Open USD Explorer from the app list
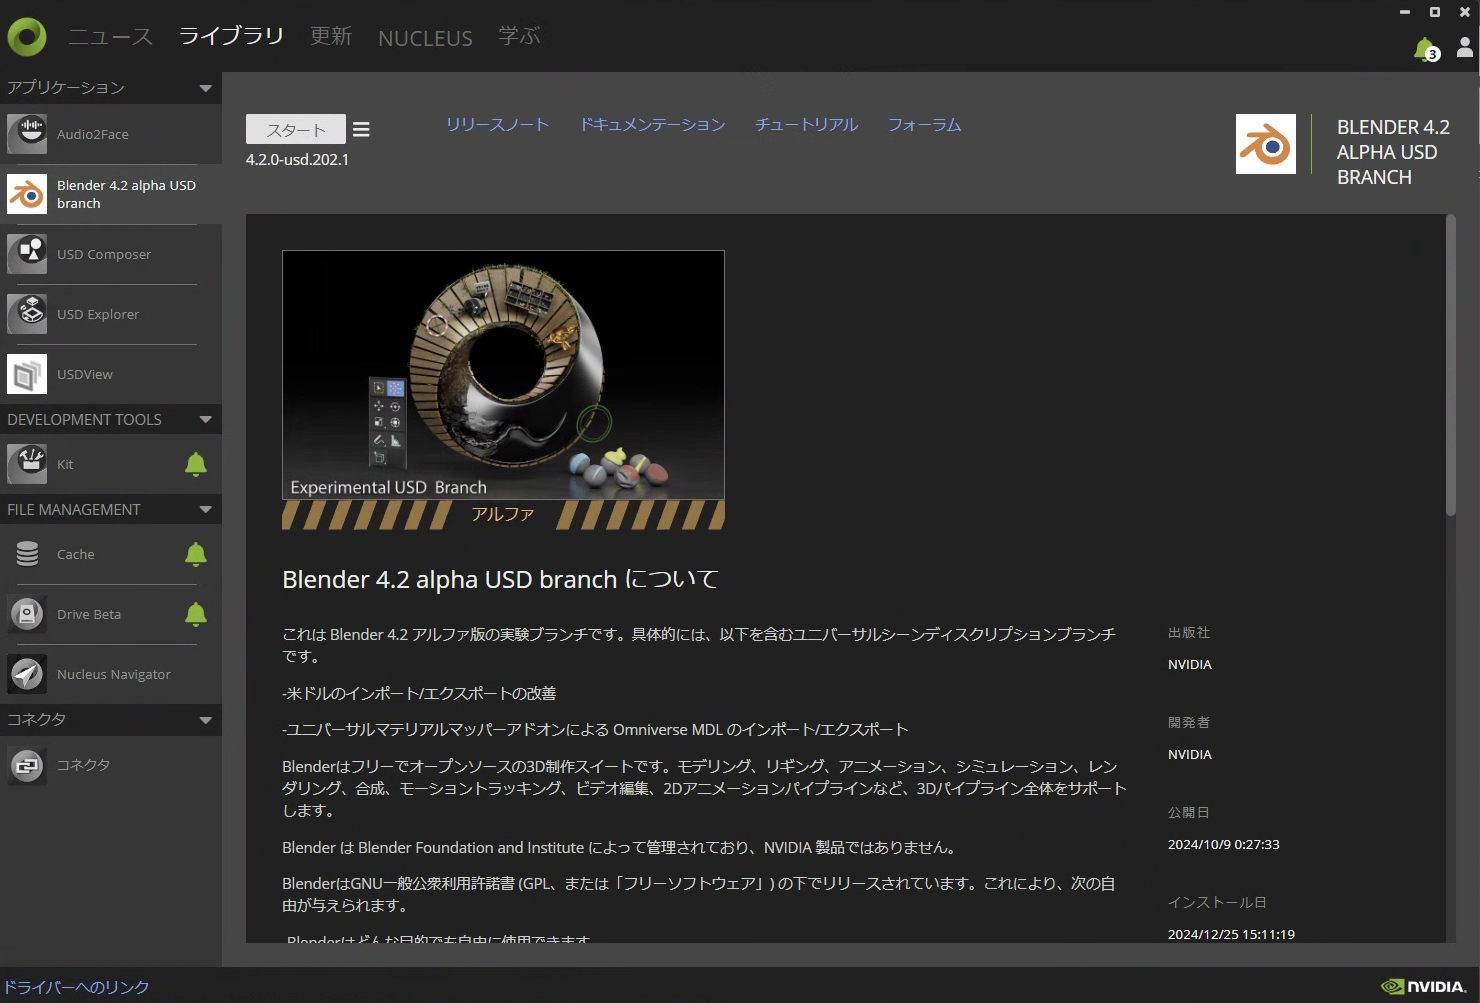This screenshot has height=1003, width=1480. pyautogui.click(x=27, y=313)
